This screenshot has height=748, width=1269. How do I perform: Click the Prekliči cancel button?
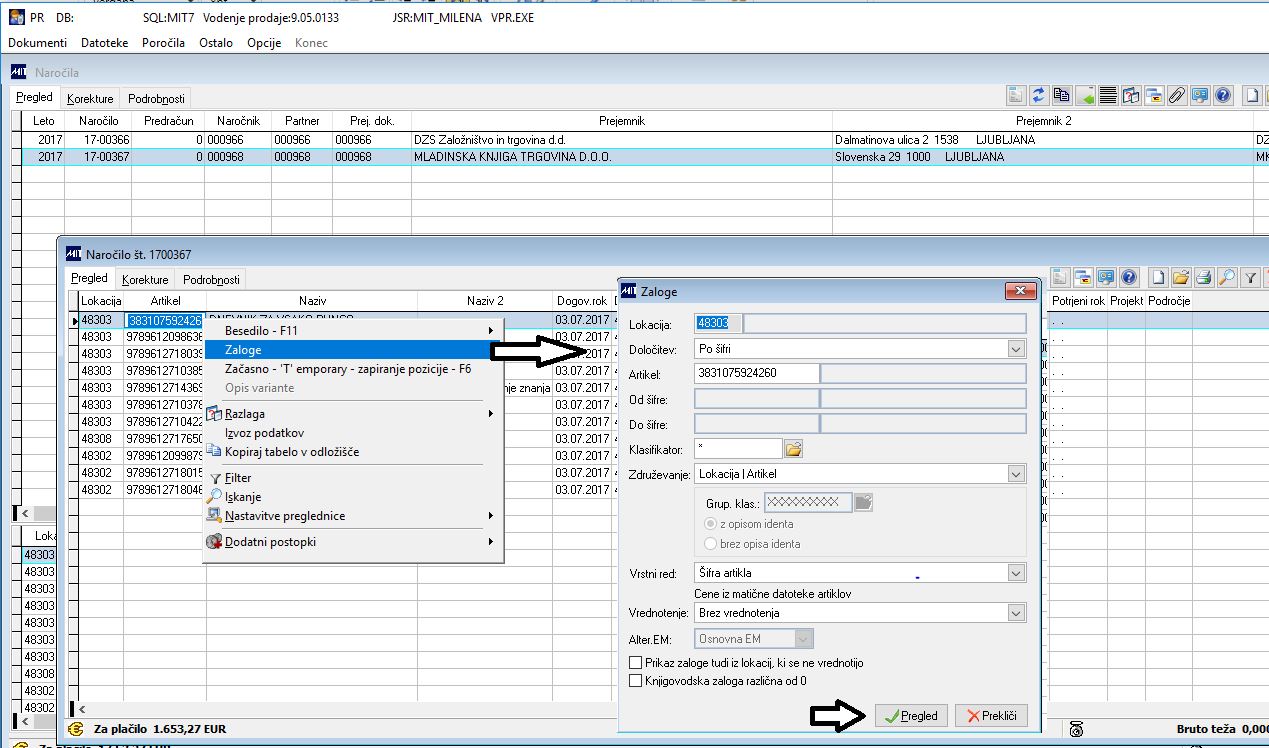(x=991, y=715)
